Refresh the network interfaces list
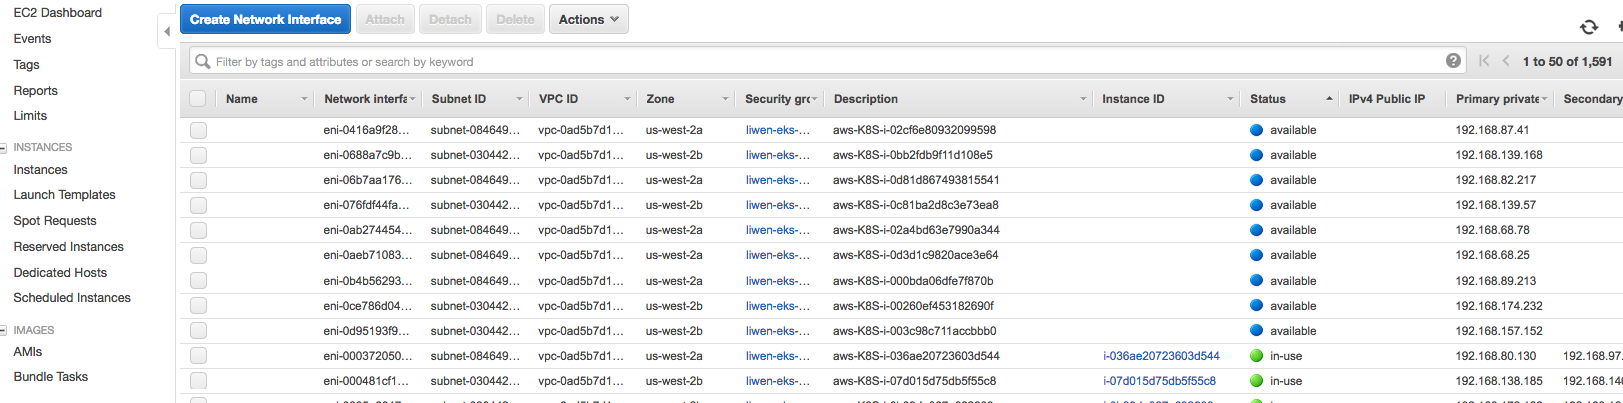 coord(1588,27)
